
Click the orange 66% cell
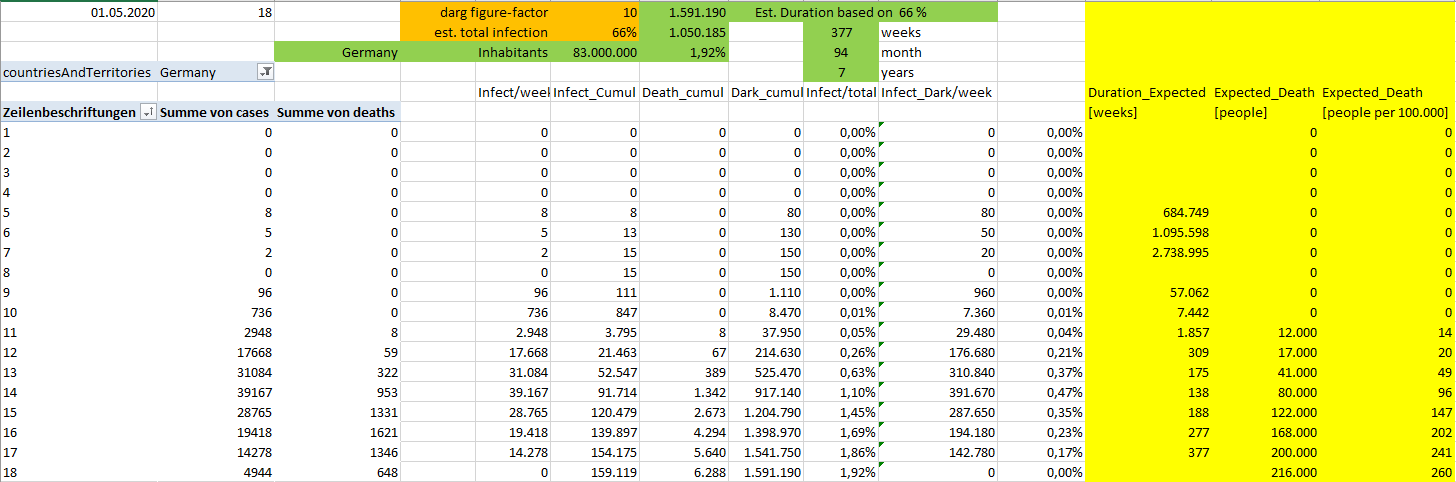click(x=596, y=32)
